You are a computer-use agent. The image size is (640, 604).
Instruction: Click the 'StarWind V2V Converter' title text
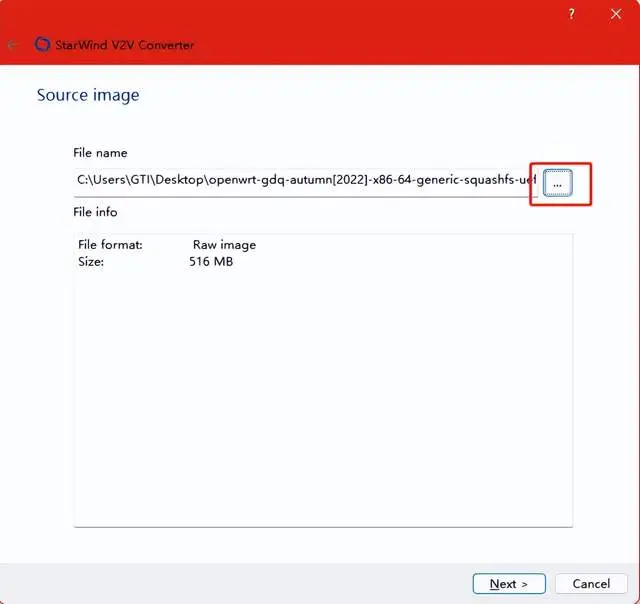[124, 45]
